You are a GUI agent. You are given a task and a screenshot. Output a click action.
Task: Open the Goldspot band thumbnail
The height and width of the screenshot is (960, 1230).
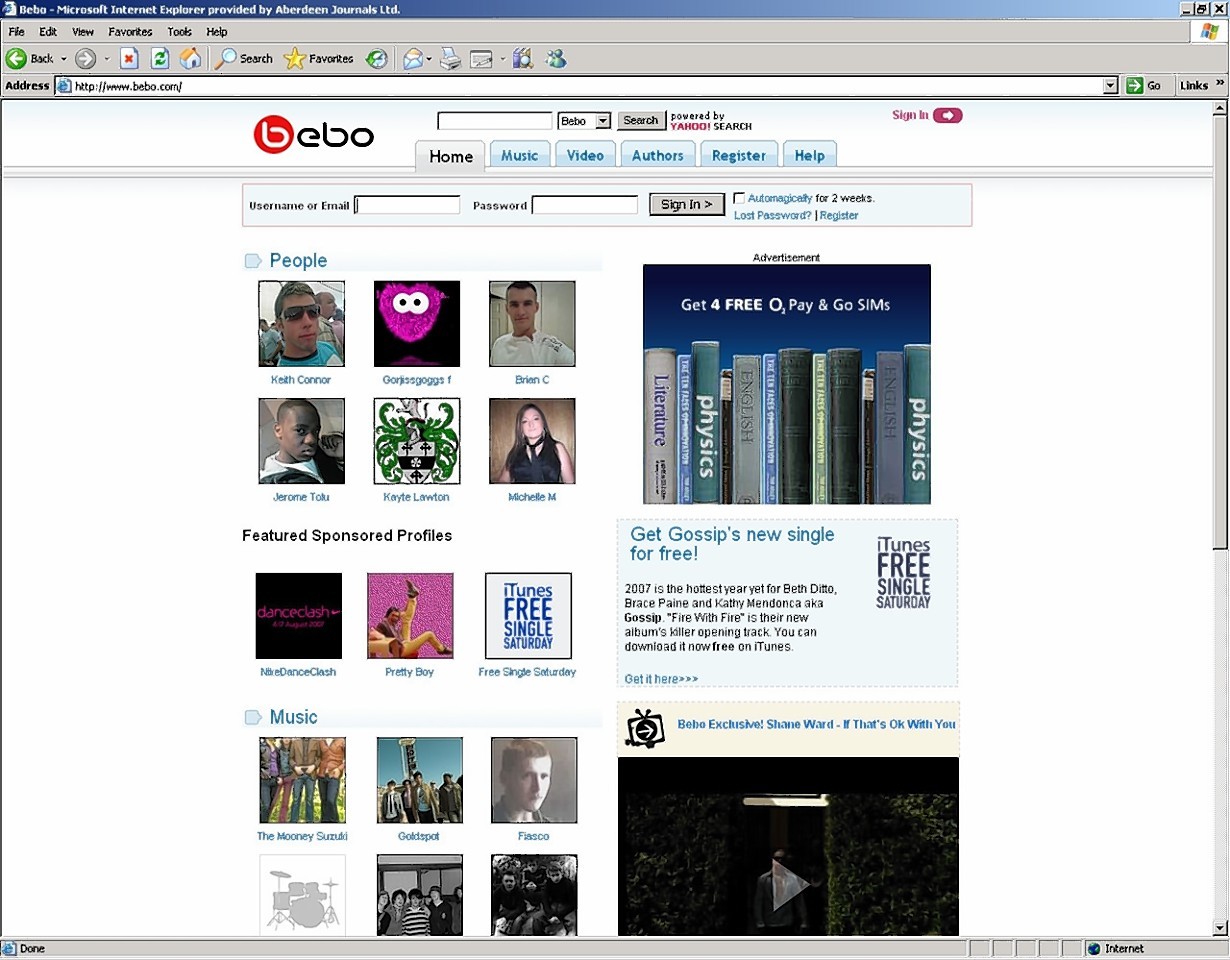tap(420, 780)
